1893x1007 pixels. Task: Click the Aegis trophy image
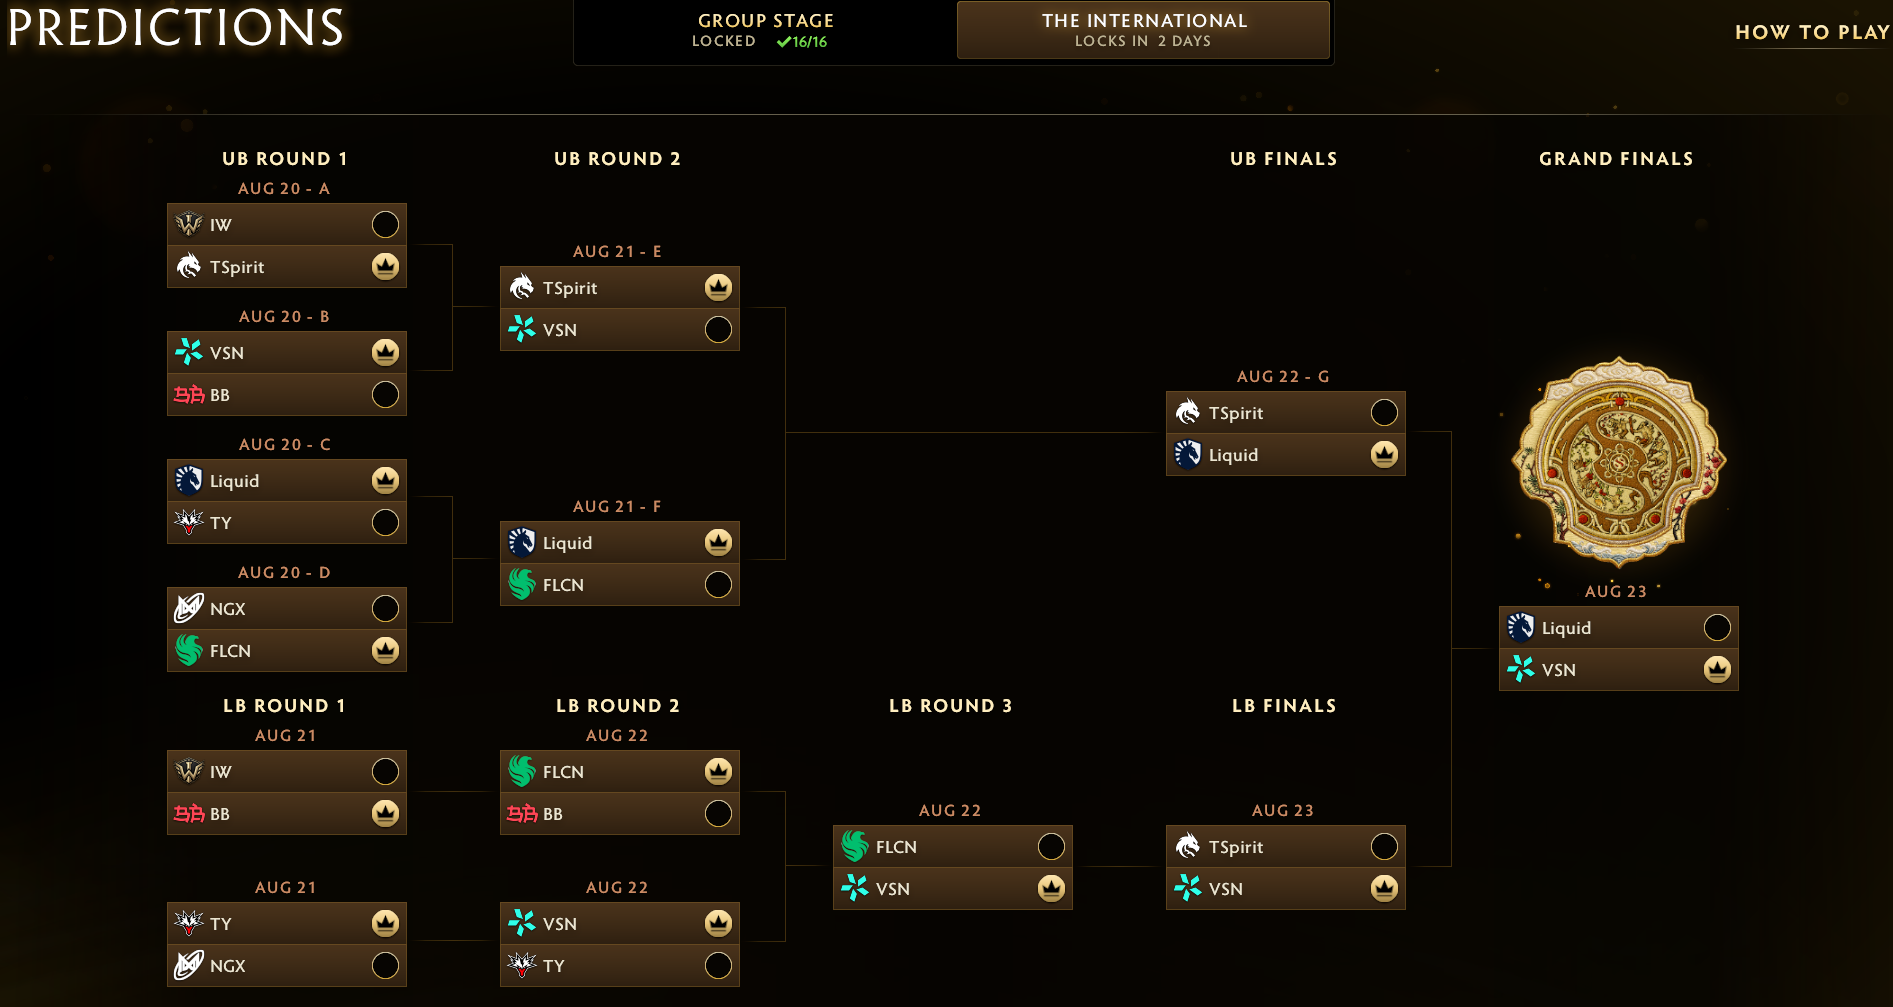coord(1618,460)
